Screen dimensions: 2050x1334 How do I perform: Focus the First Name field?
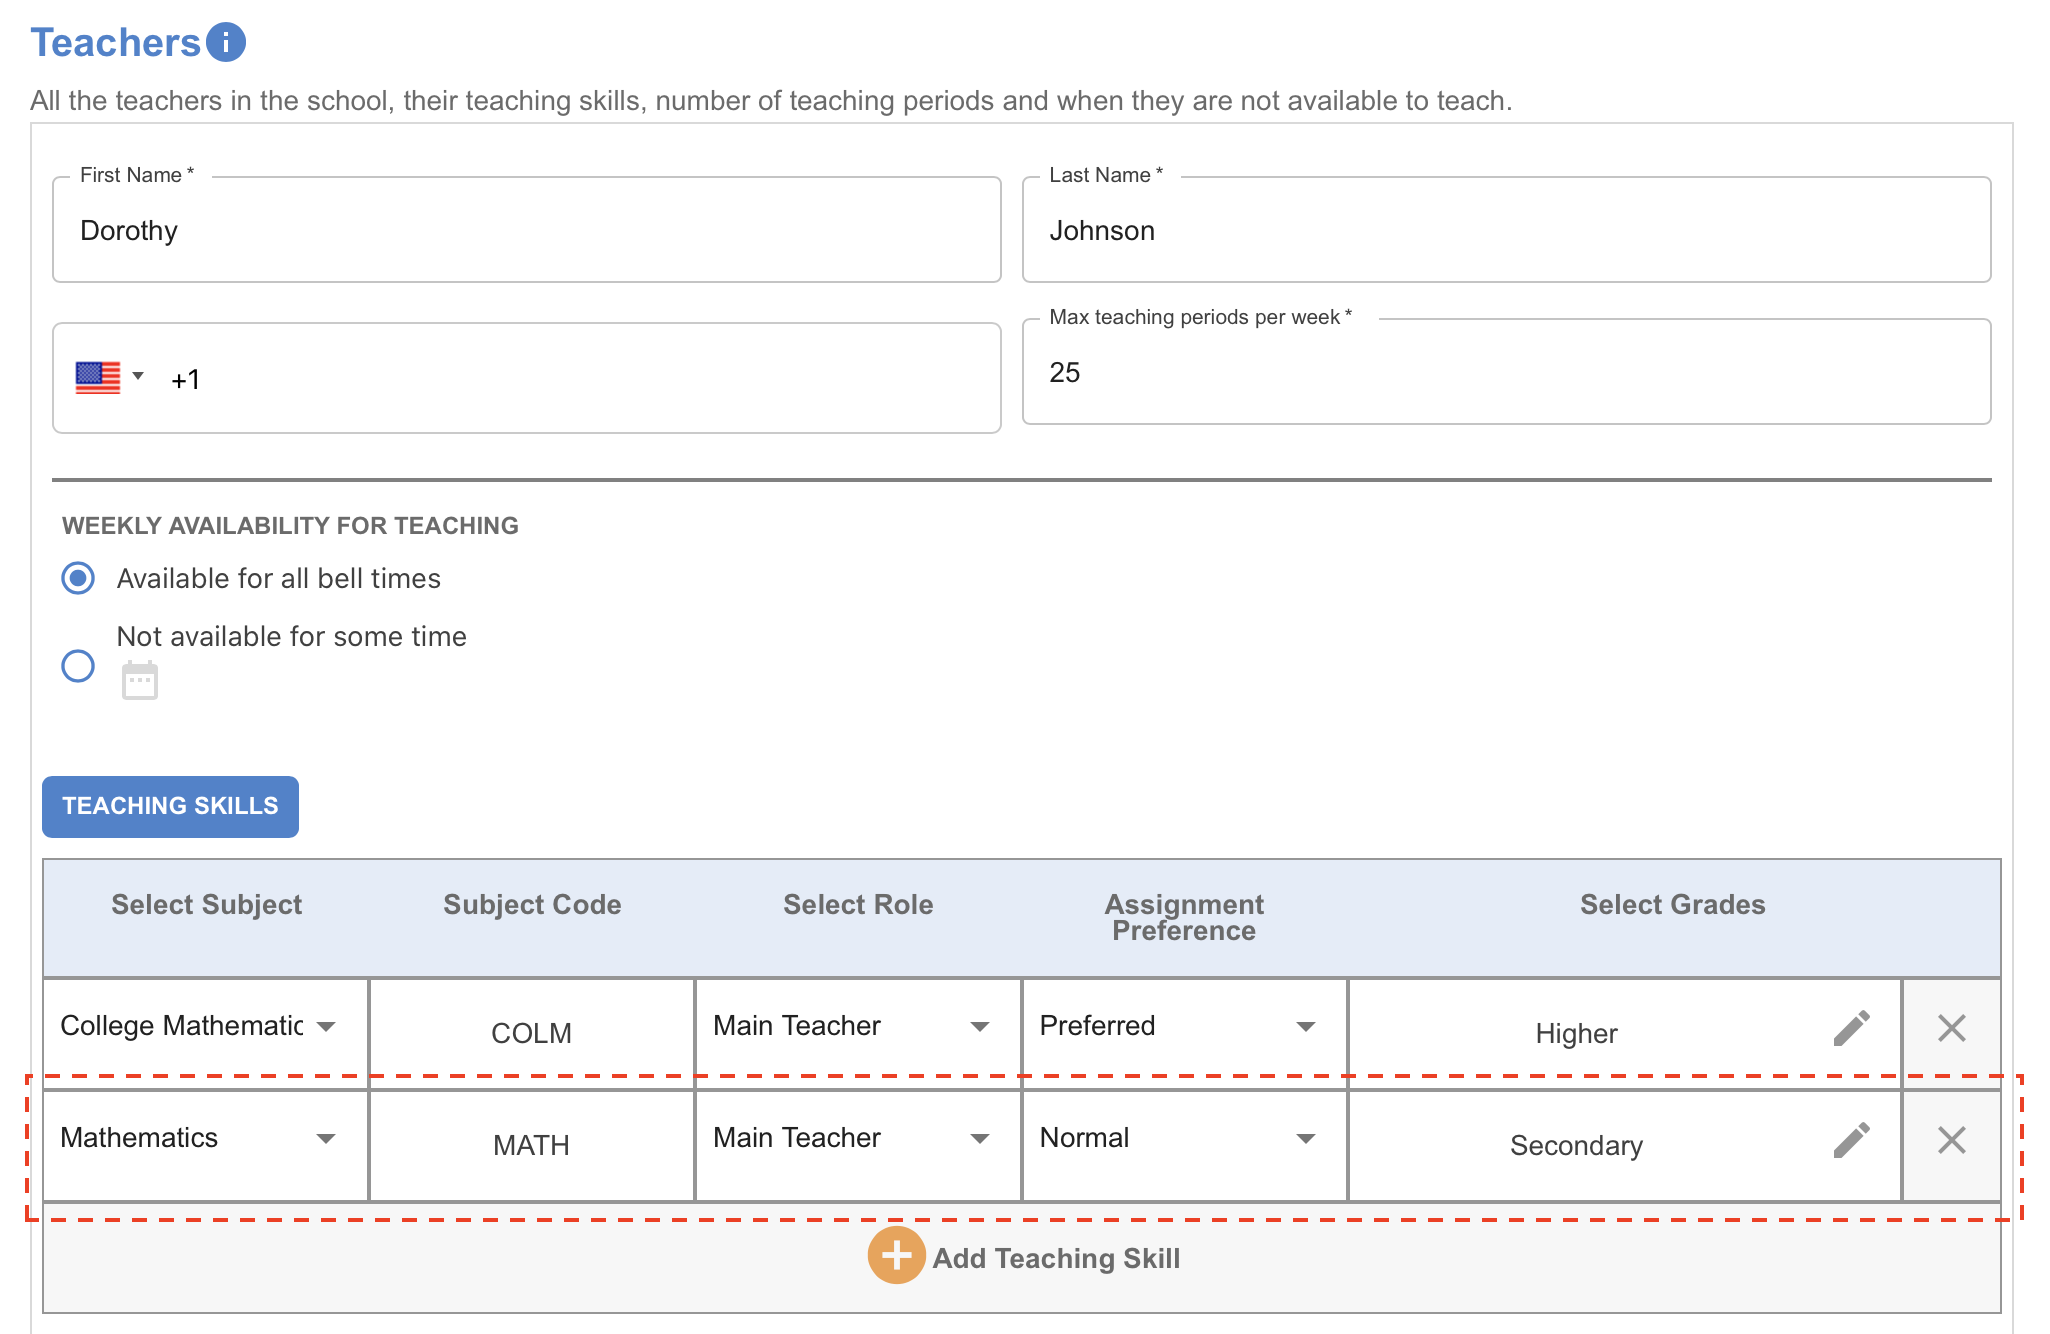point(527,230)
